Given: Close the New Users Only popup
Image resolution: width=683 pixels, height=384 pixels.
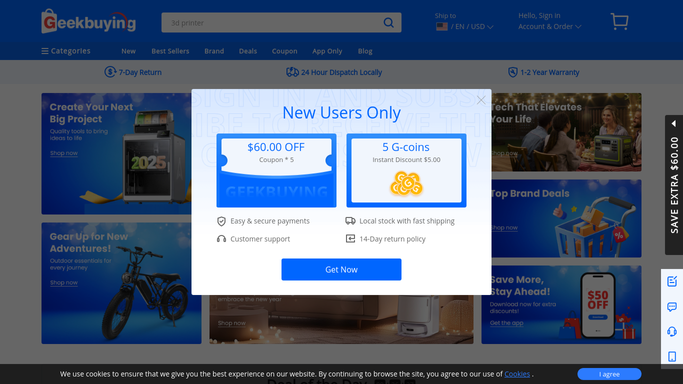Looking at the screenshot, I should pyautogui.click(x=481, y=100).
